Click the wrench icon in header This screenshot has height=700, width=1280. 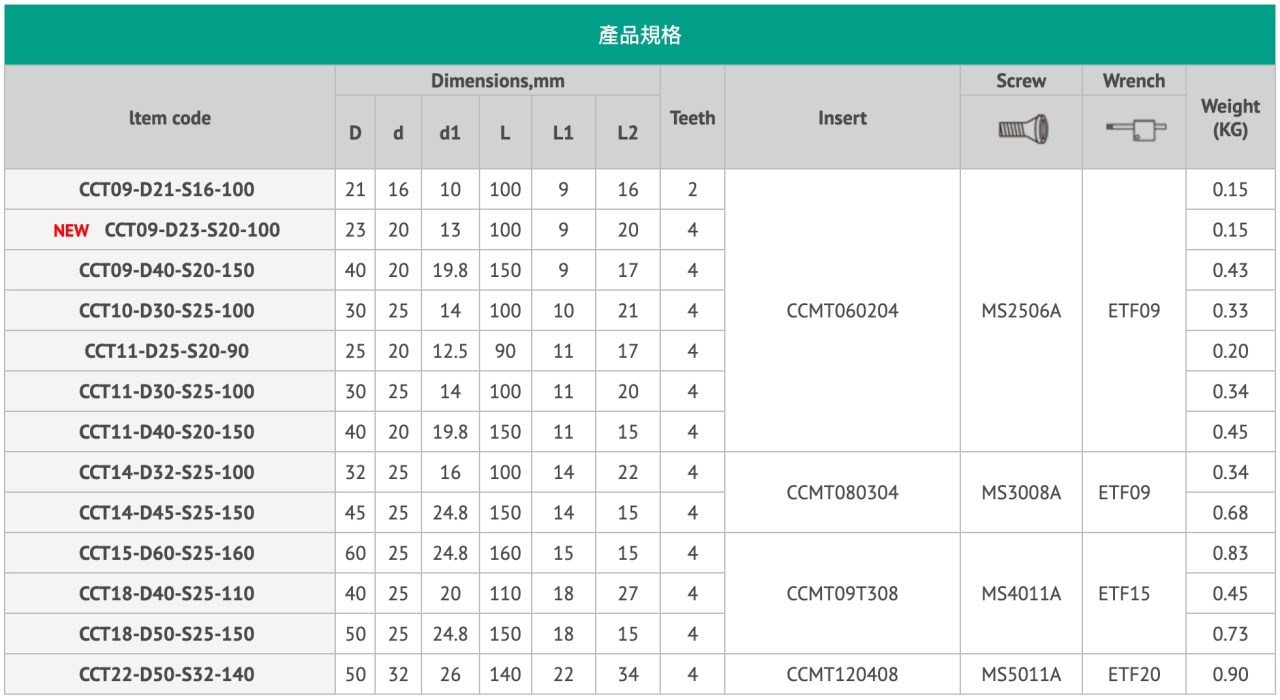click(x=1134, y=130)
